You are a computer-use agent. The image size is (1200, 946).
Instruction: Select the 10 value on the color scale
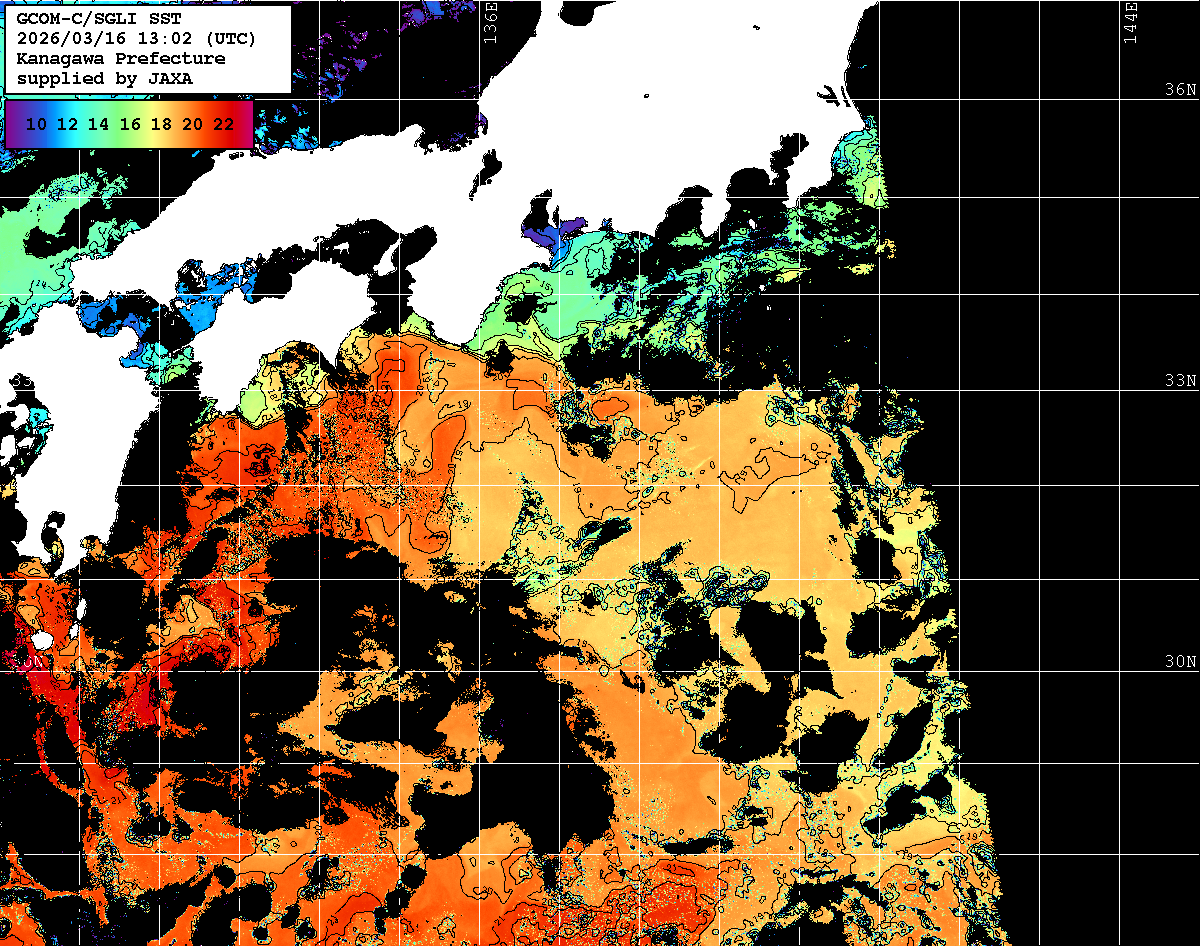(x=36, y=124)
